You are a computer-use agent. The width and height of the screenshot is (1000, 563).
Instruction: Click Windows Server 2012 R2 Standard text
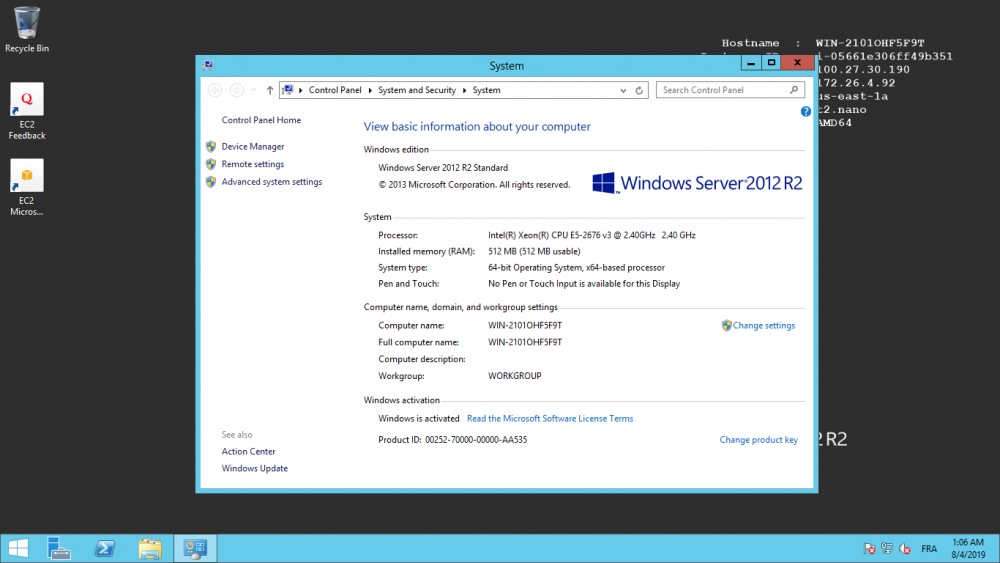coord(443,168)
